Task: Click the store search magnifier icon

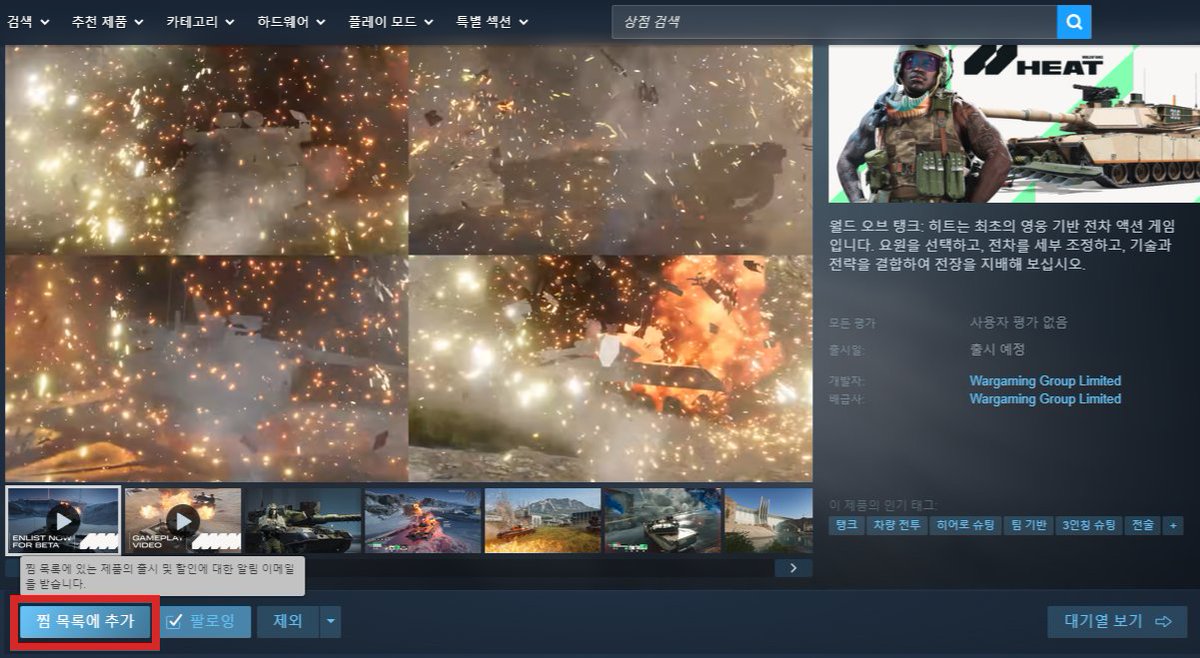Action: pos(1074,21)
